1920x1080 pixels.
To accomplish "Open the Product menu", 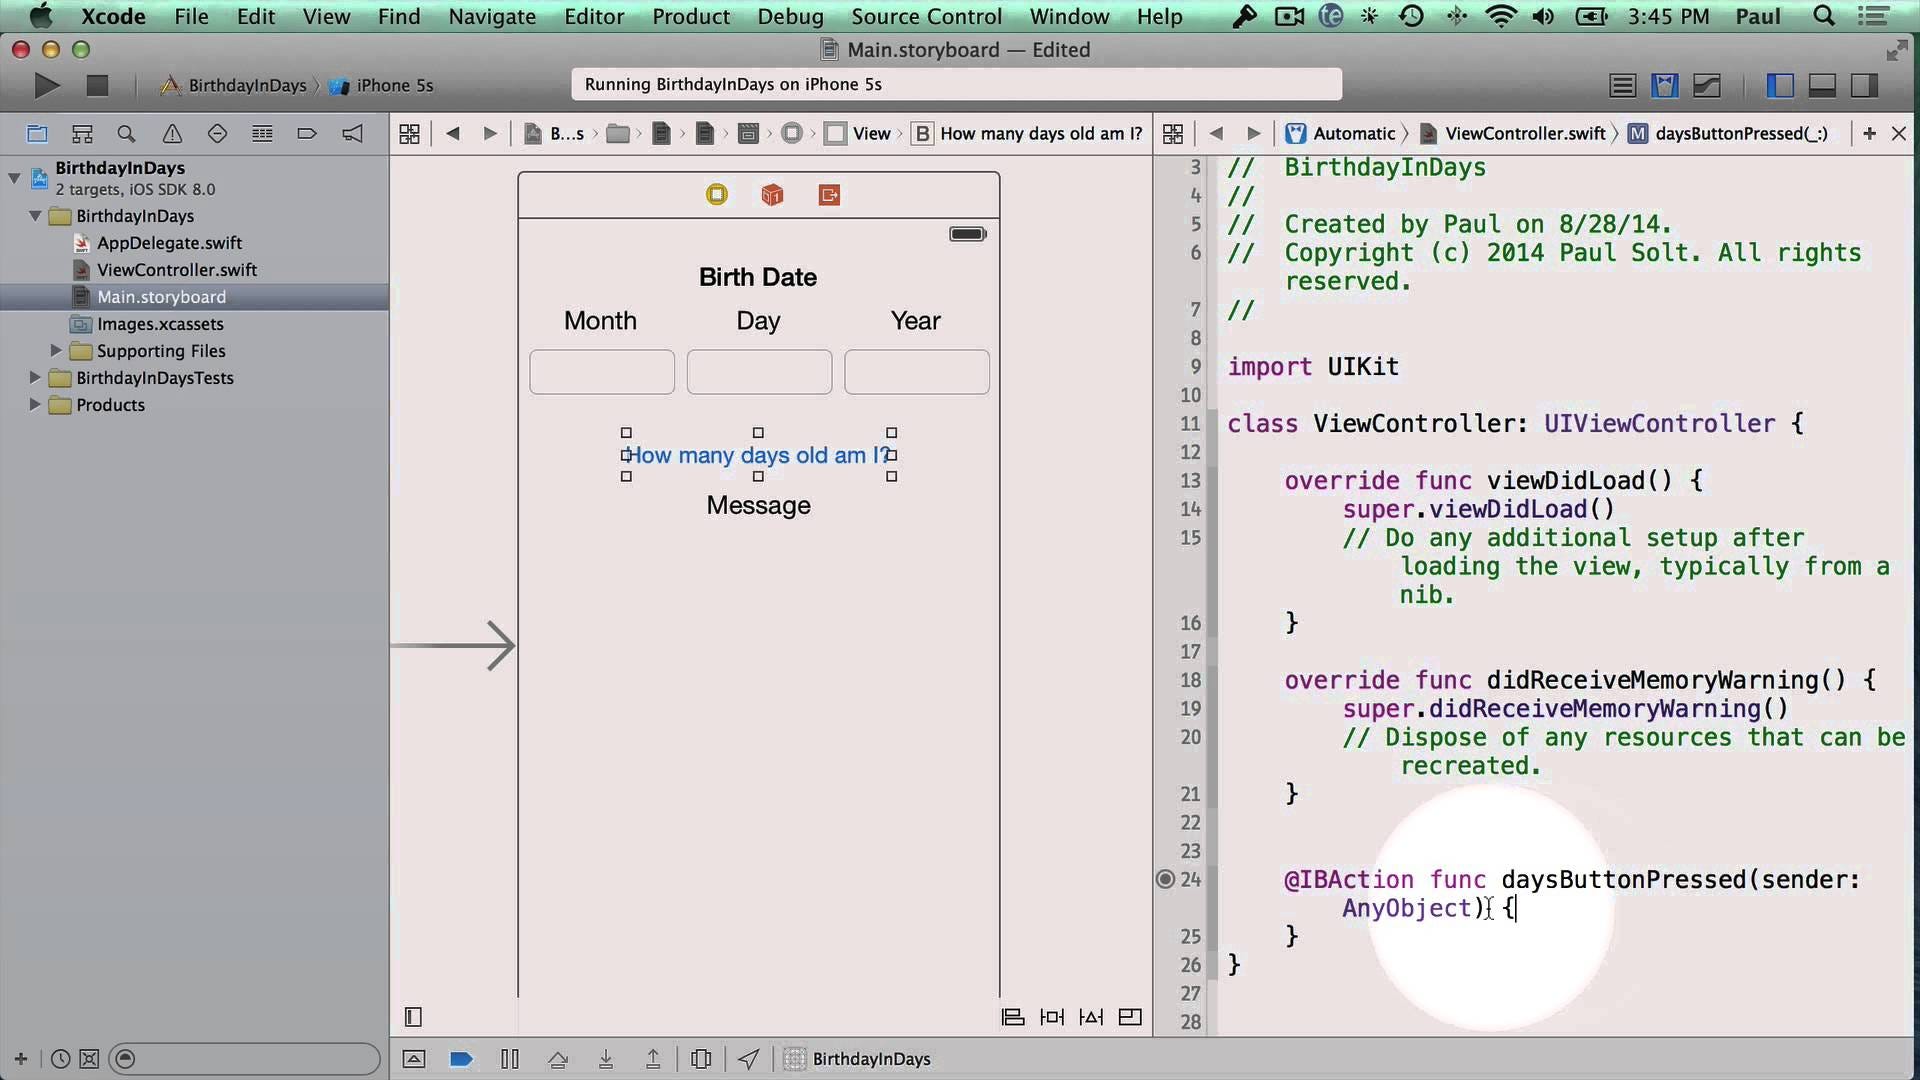I will click(690, 16).
